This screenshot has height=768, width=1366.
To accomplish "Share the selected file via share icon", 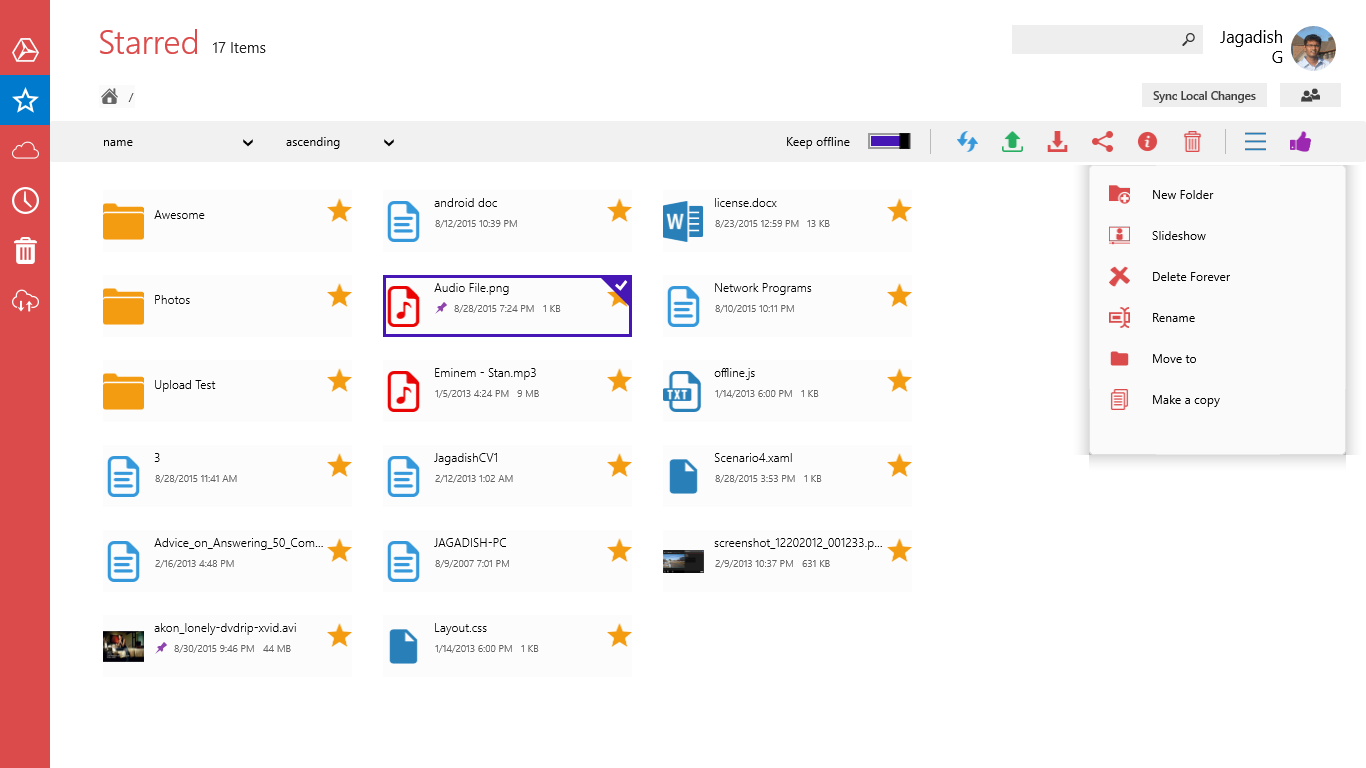I will 1102,142.
